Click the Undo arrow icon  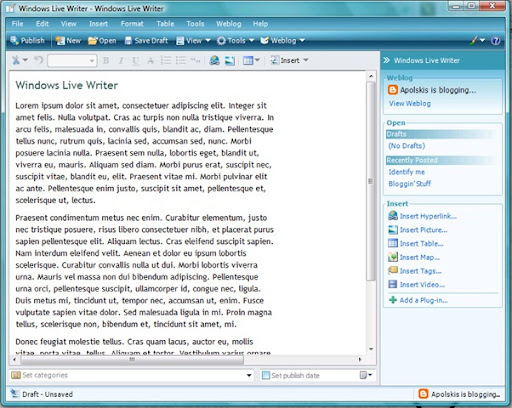[x=39, y=60]
